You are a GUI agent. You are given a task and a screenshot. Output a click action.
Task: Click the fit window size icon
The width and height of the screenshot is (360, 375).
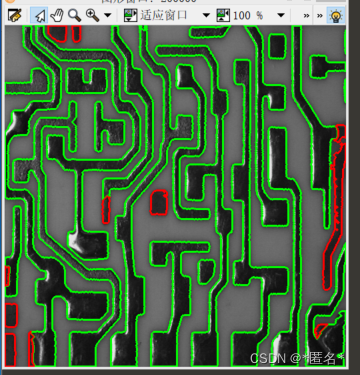coord(130,15)
